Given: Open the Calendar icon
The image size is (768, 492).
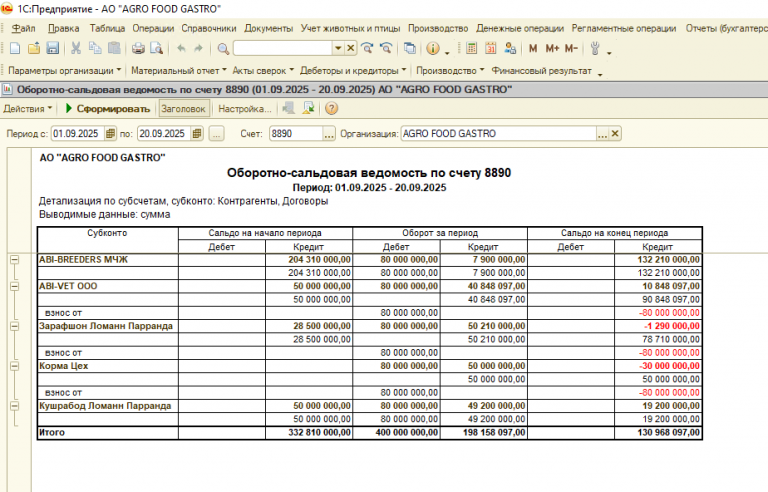Looking at the screenshot, I should [490, 48].
